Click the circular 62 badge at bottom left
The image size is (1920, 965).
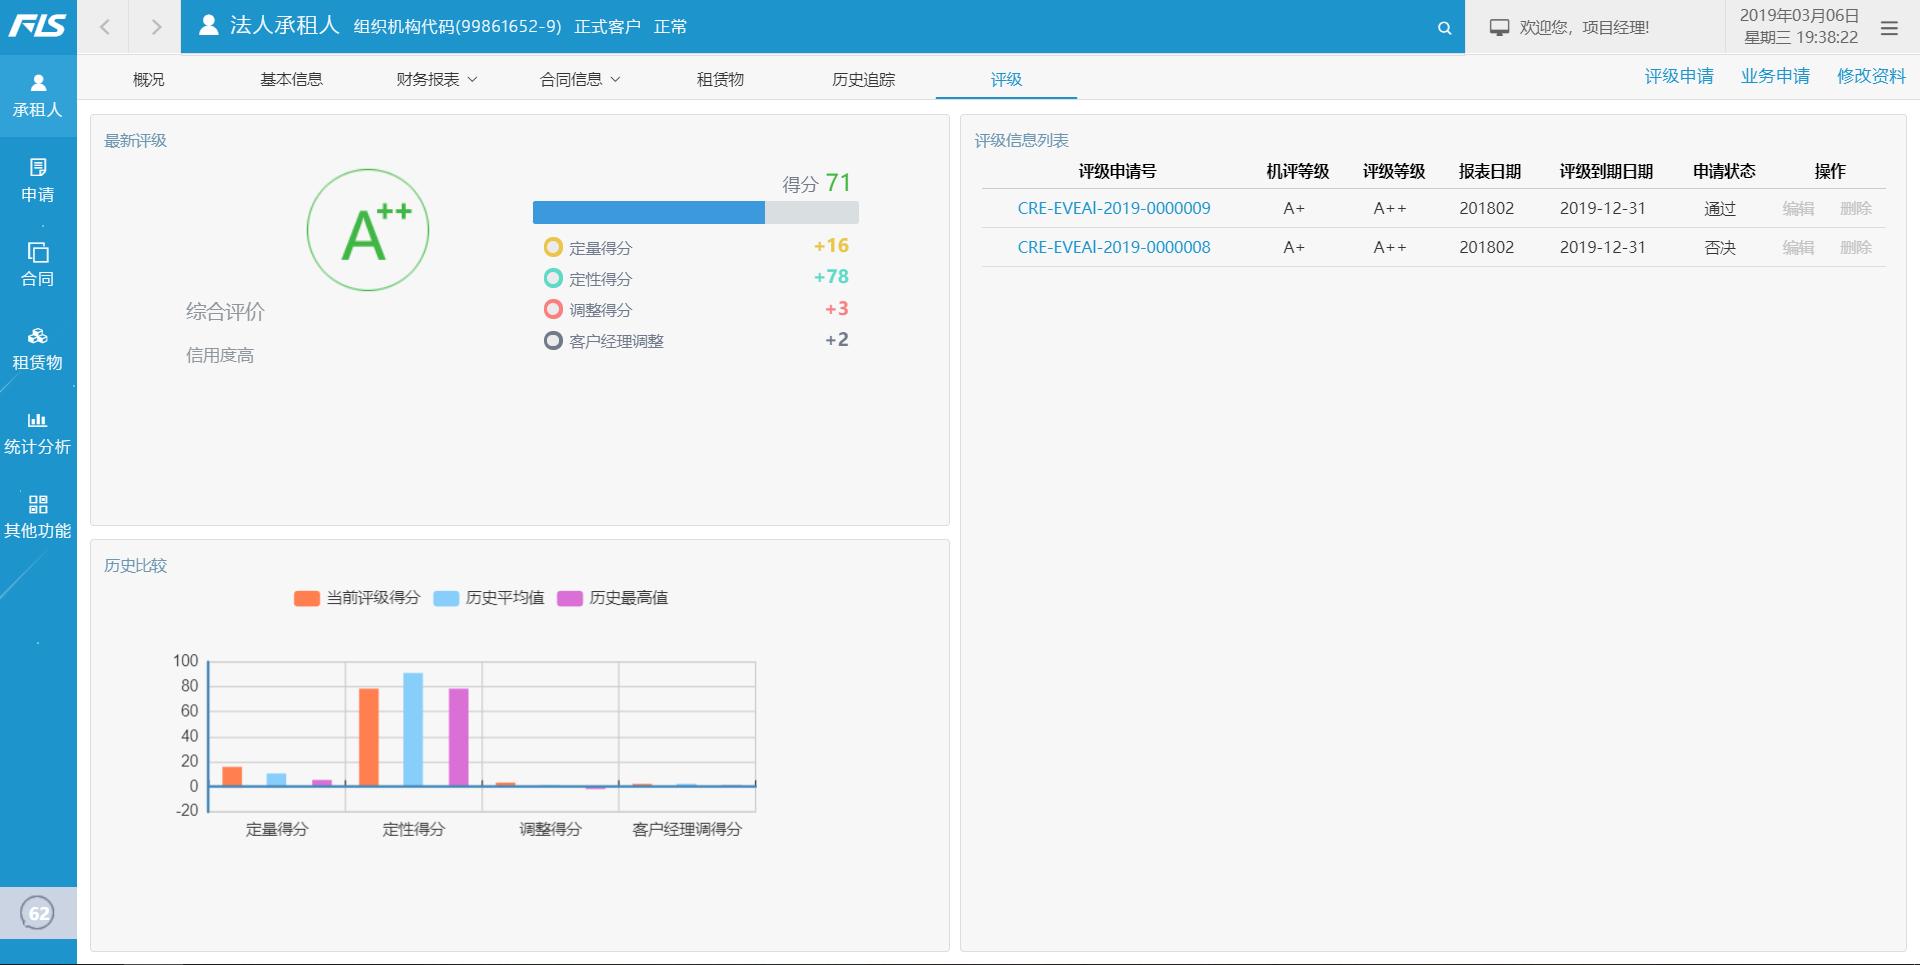pos(38,913)
